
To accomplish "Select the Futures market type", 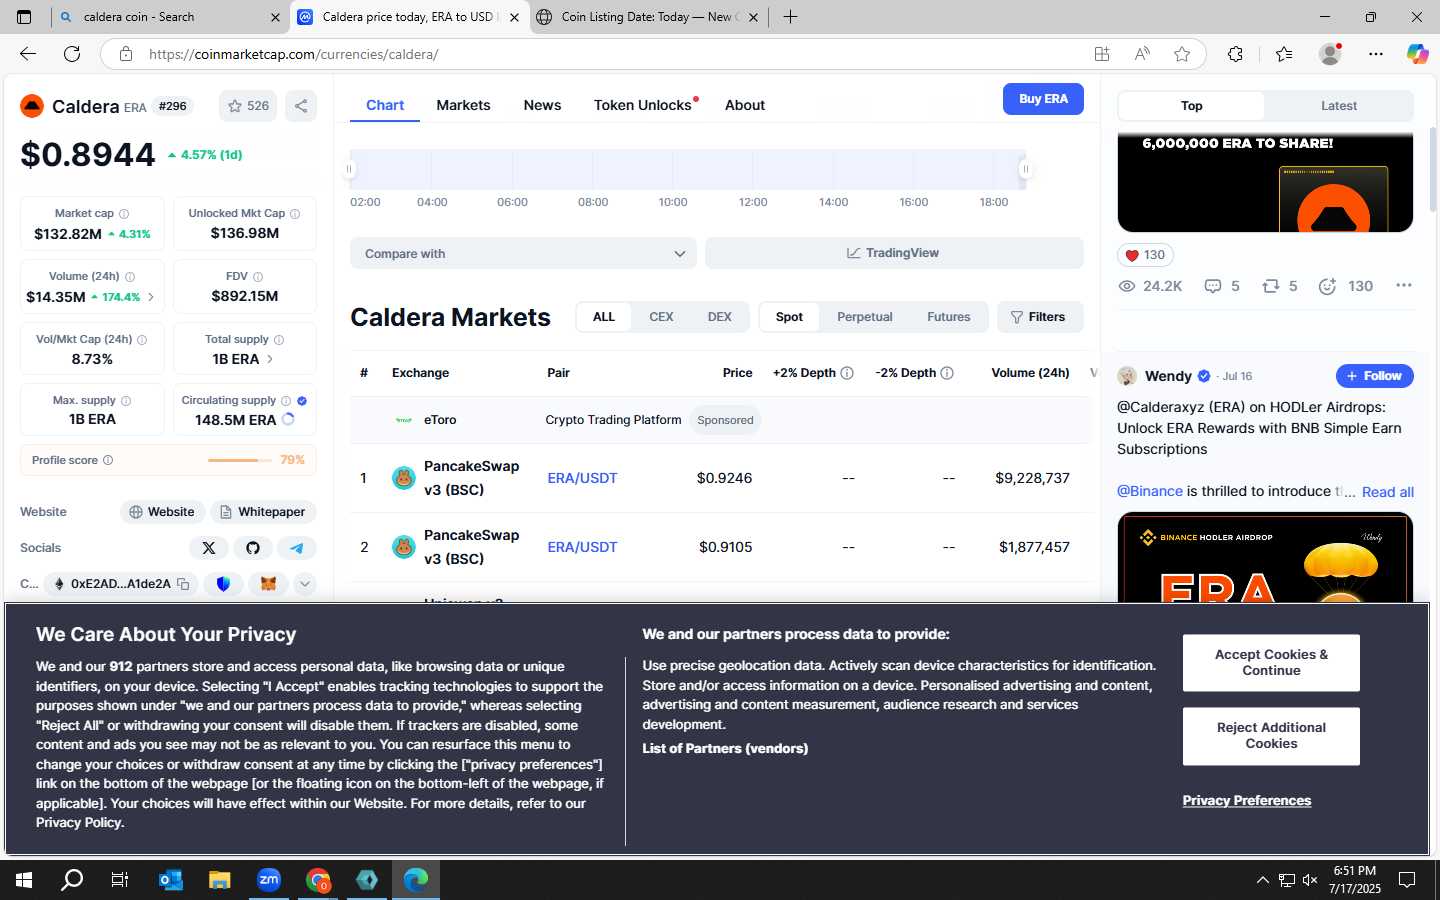I will [x=948, y=317].
